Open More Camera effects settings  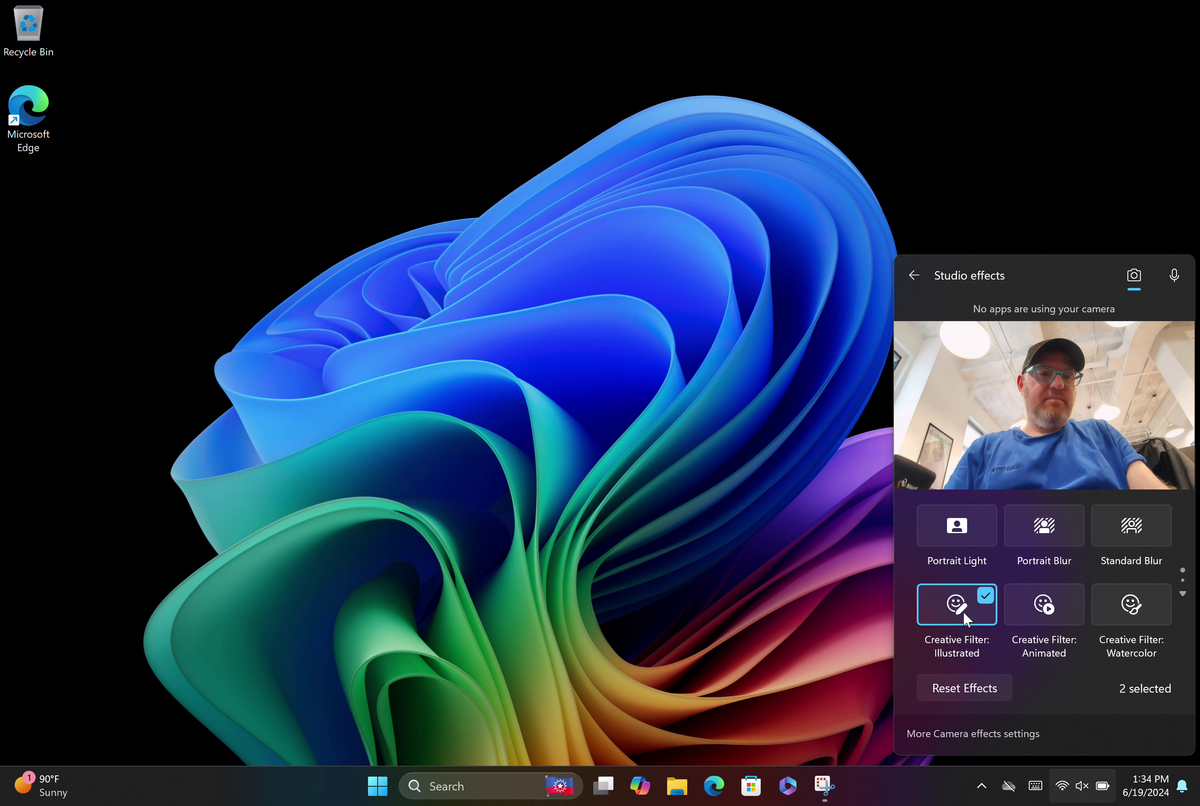click(x=973, y=734)
